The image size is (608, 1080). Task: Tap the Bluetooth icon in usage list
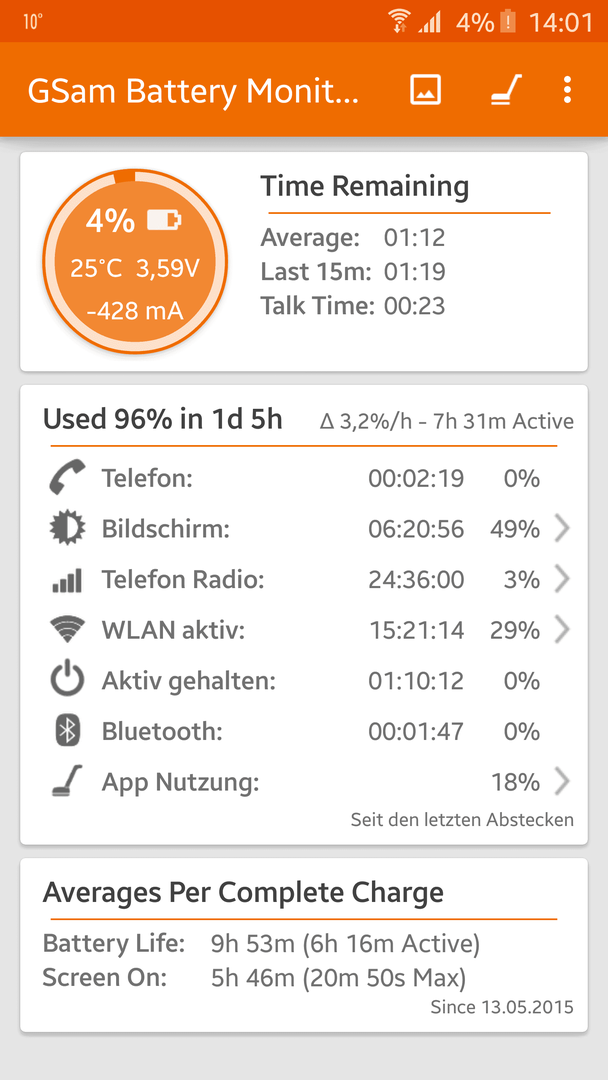pyautogui.click(x=67, y=731)
